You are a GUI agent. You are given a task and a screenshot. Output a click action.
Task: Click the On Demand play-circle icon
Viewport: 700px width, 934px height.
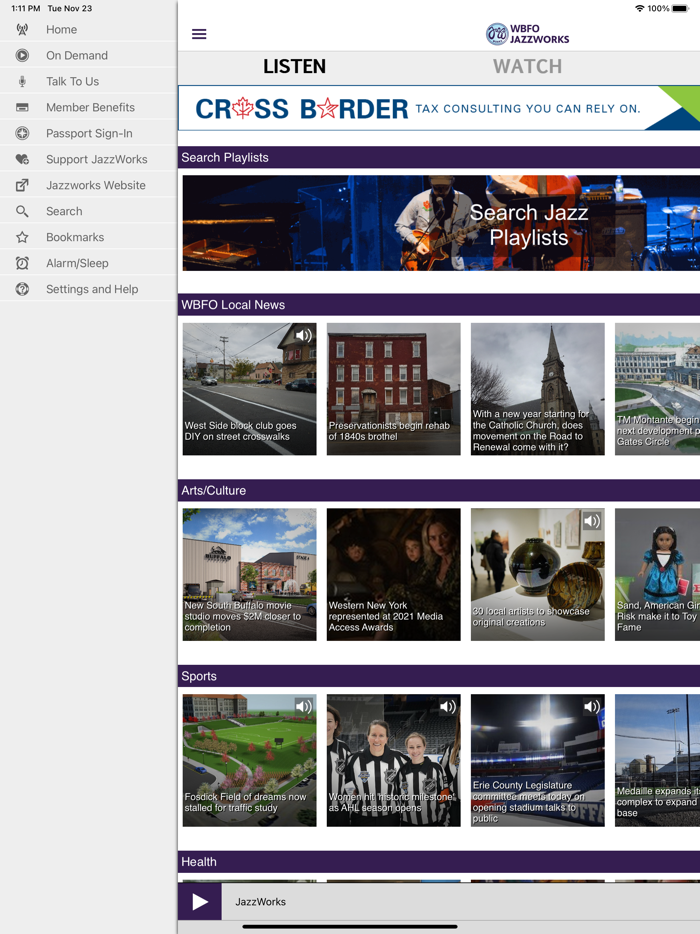(22, 56)
